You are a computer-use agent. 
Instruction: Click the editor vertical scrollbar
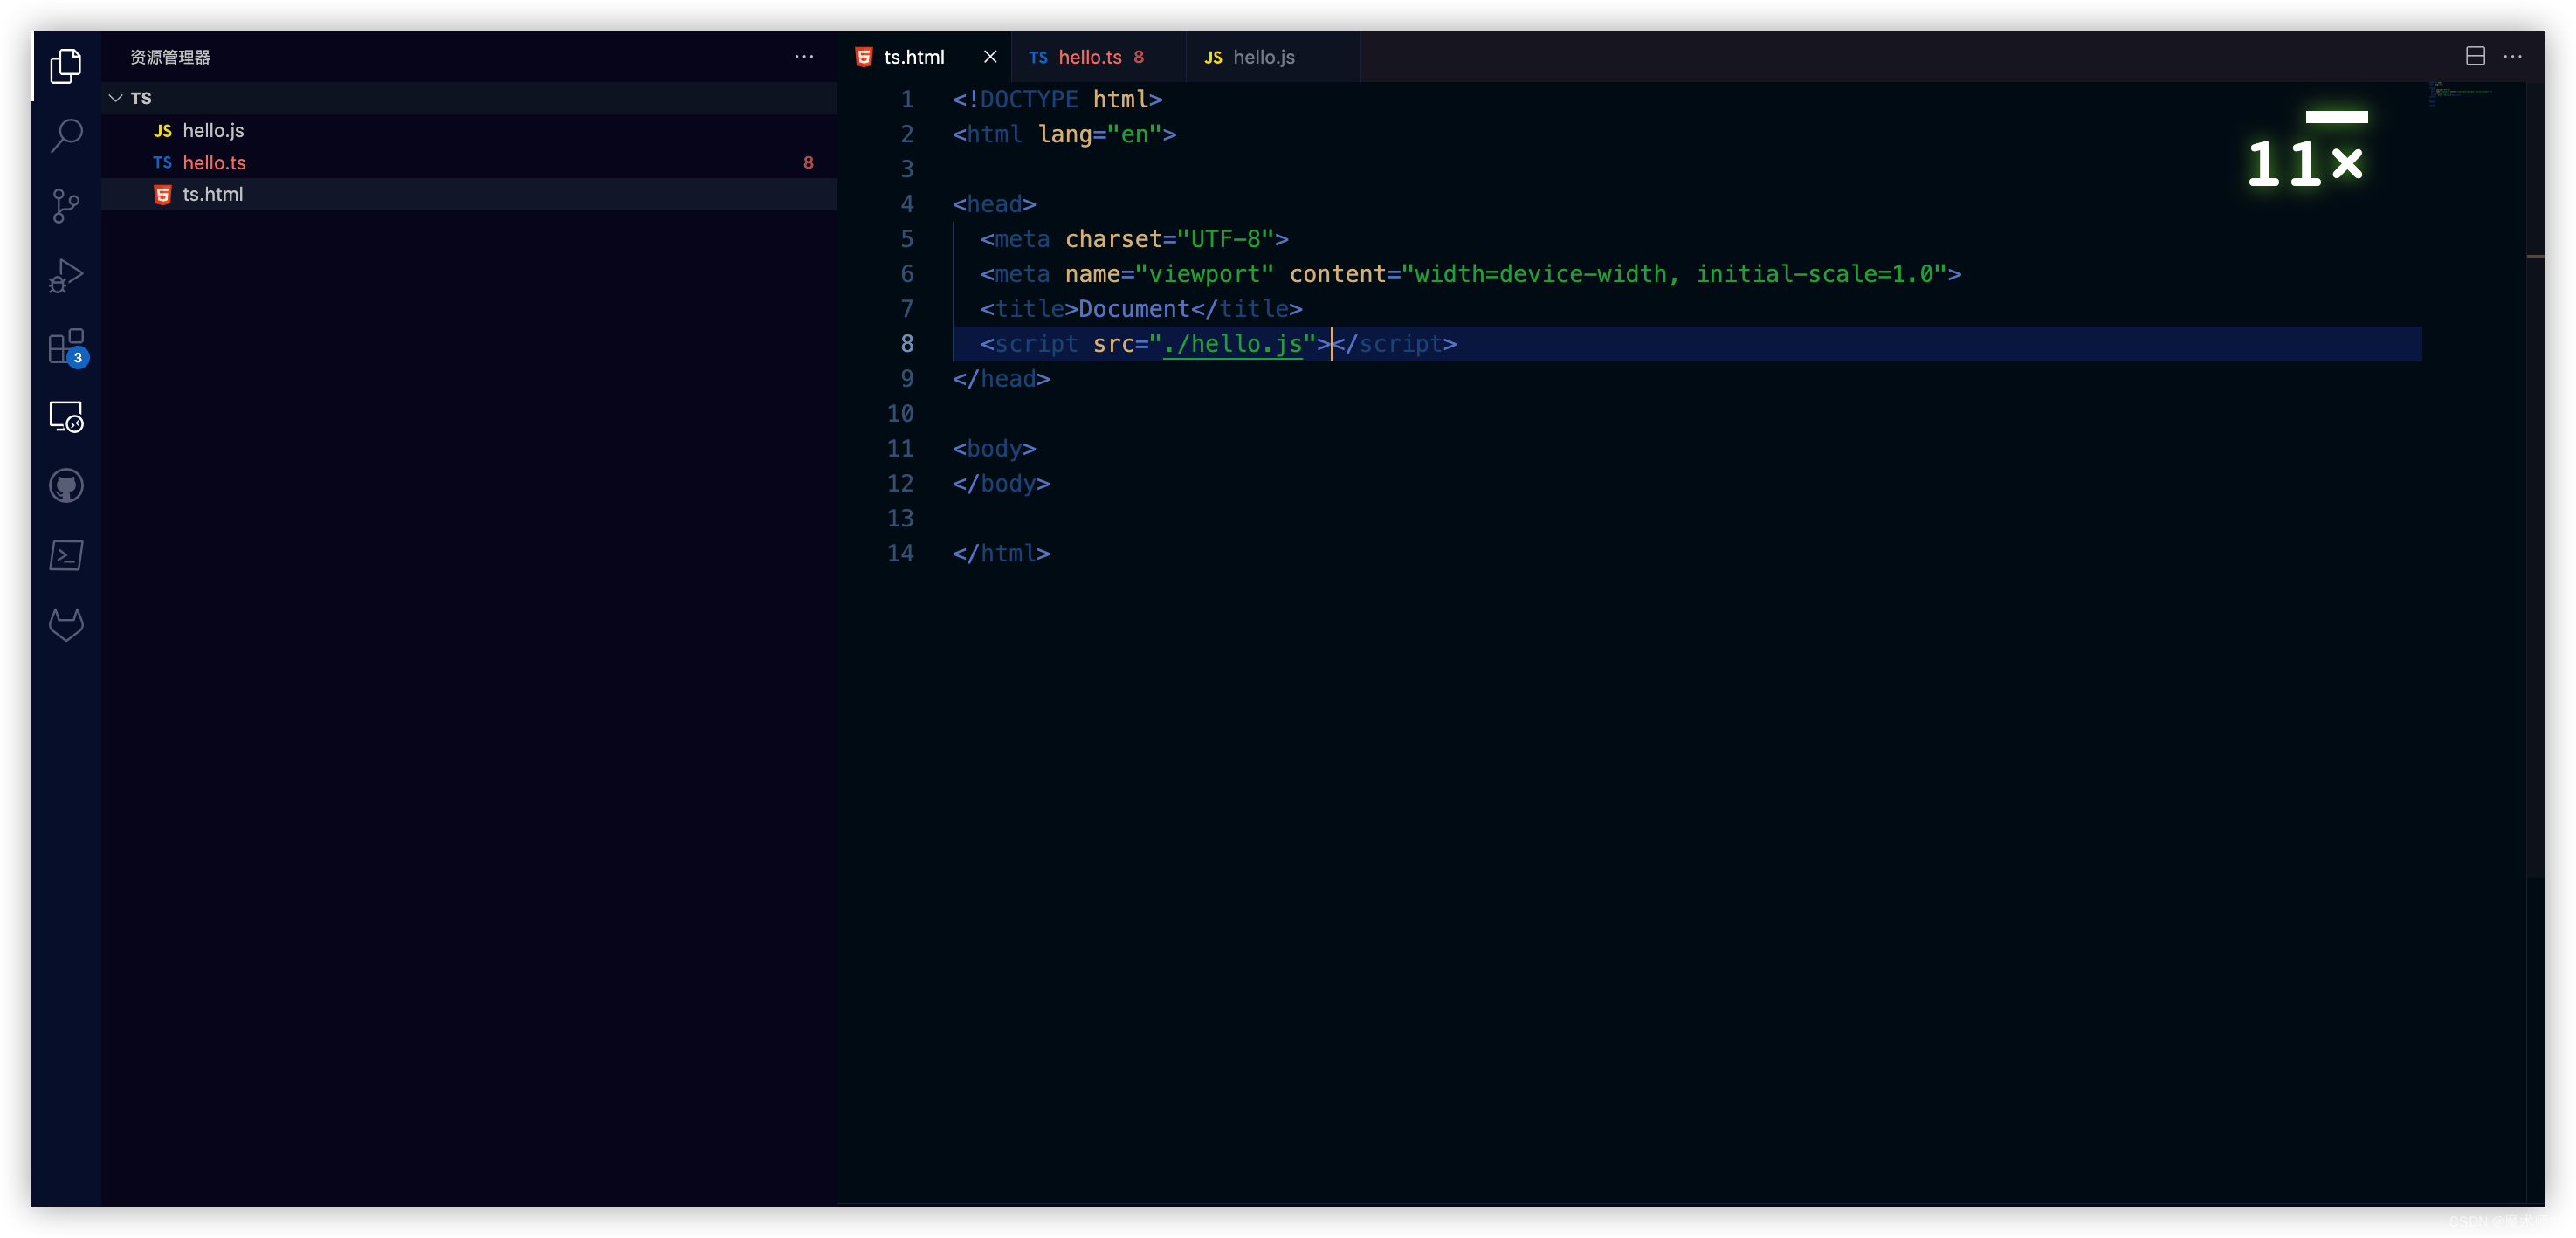pyautogui.click(x=2534, y=480)
